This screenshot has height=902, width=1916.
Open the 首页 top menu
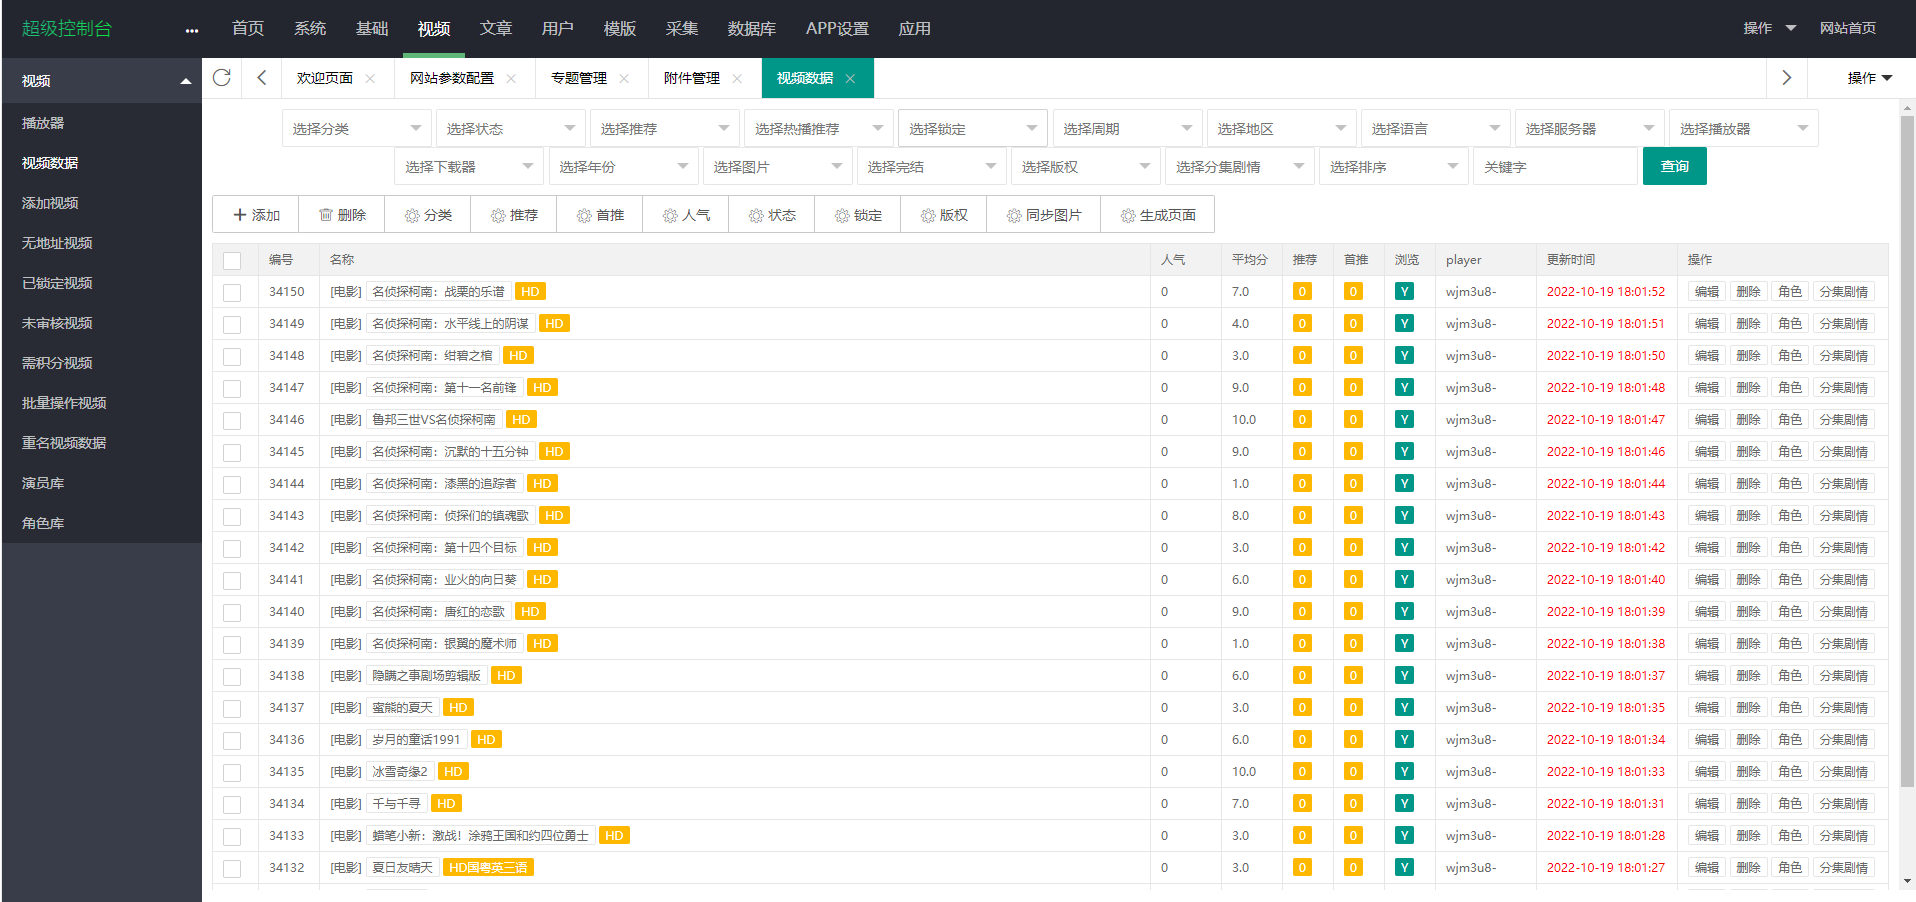248,29
